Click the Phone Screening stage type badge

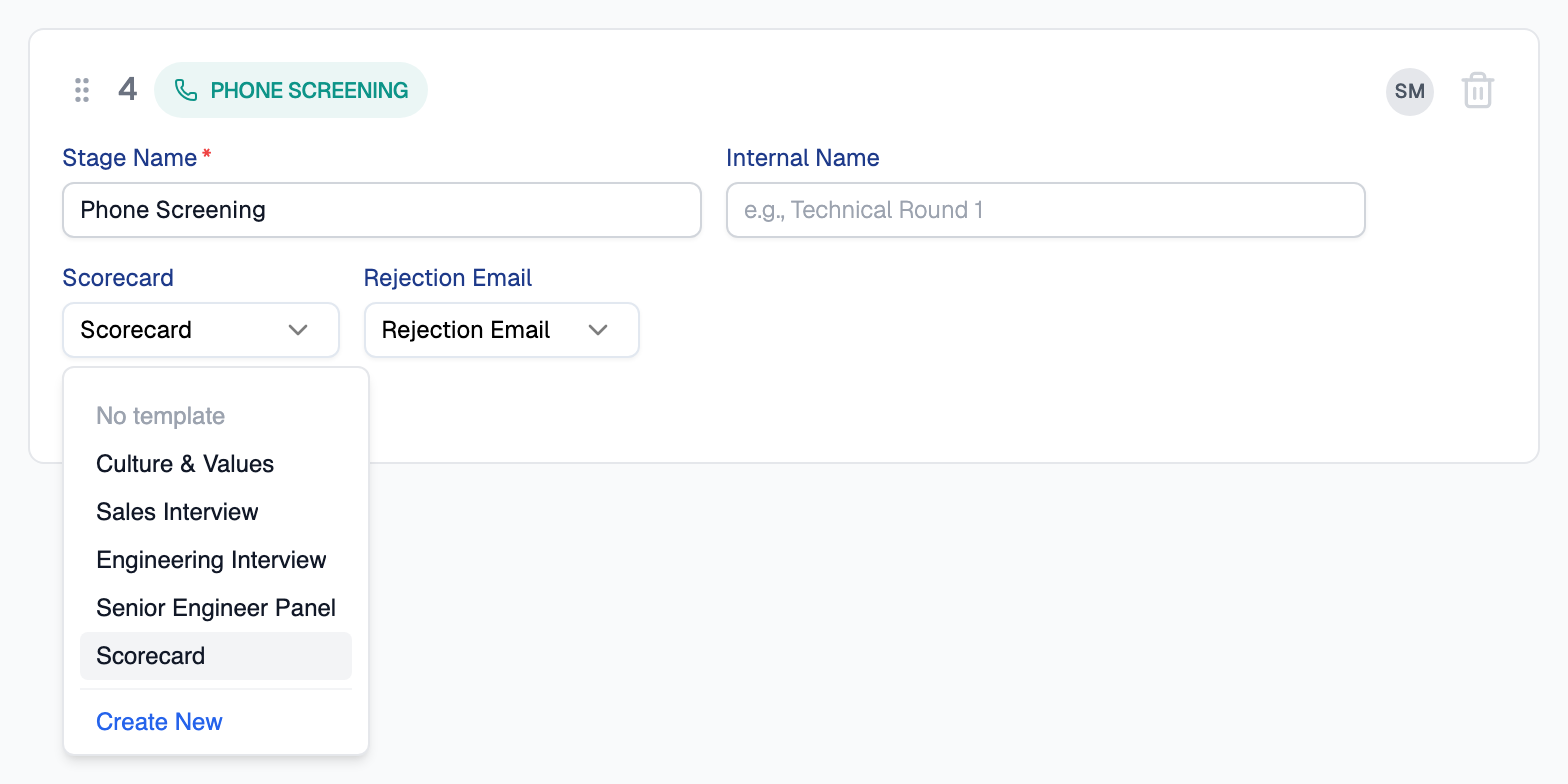point(291,90)
